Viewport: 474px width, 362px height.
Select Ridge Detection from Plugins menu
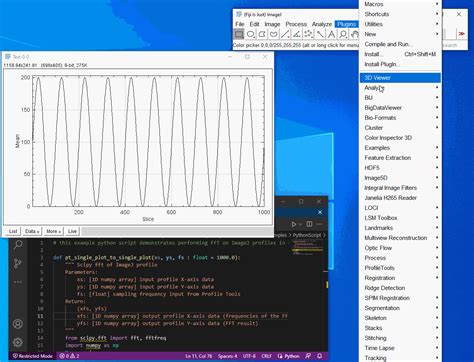(x=400, y=288)
